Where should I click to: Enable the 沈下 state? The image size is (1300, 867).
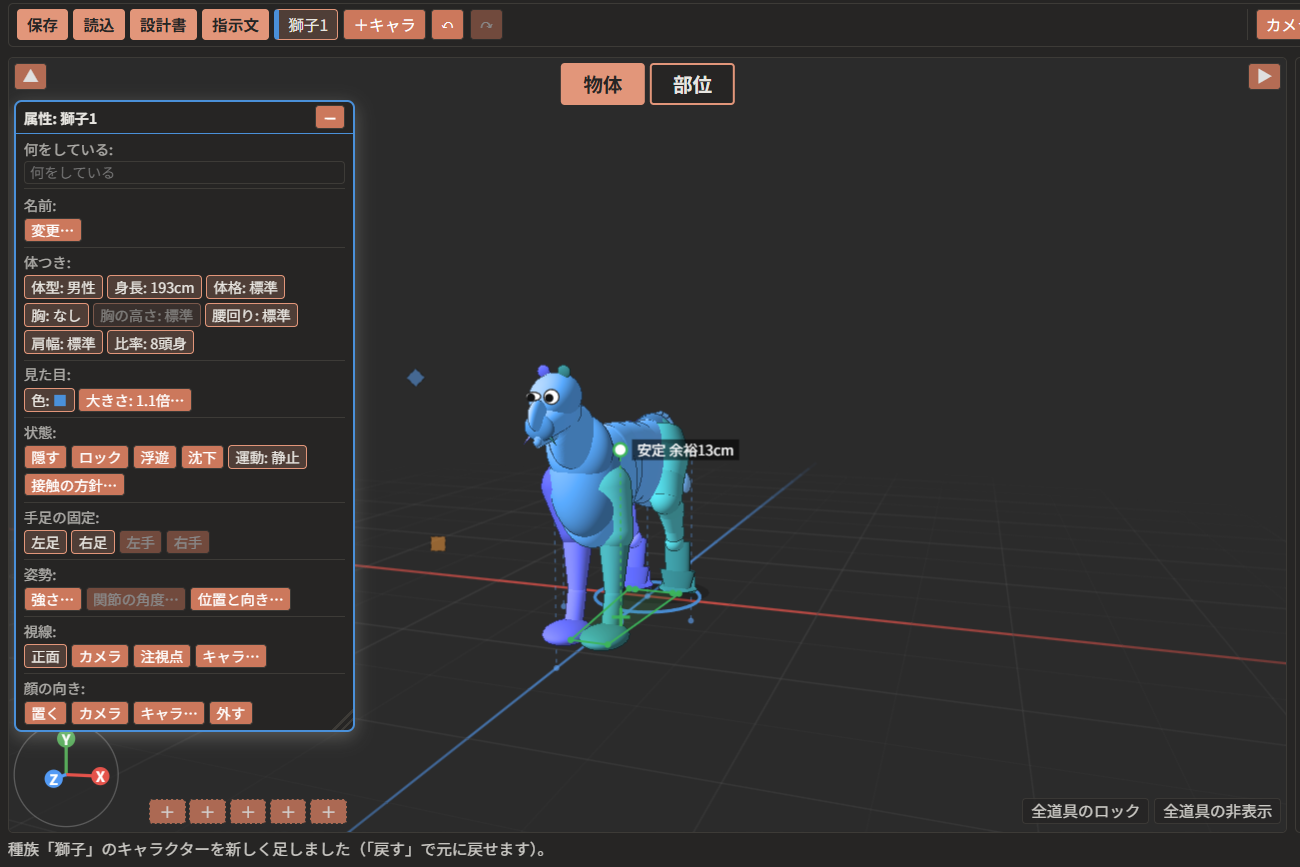coord(202,458)
